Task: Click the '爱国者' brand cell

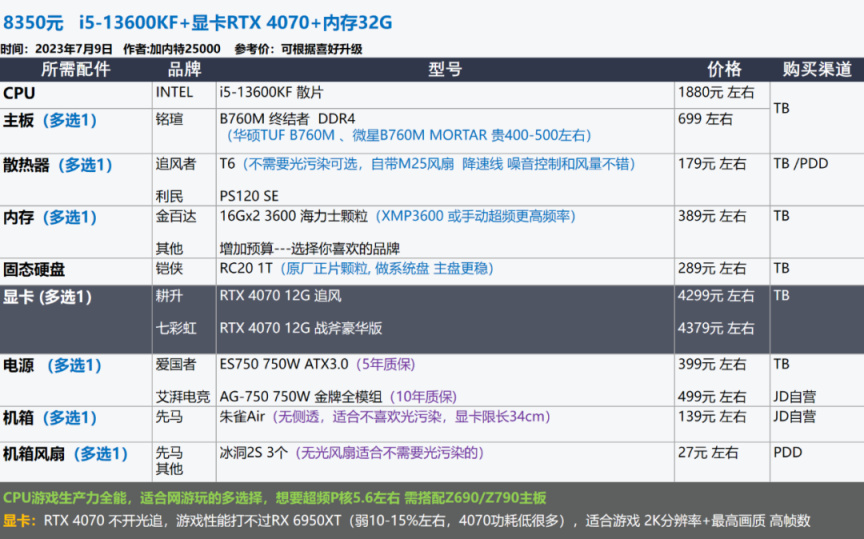Action: (176, 364)
